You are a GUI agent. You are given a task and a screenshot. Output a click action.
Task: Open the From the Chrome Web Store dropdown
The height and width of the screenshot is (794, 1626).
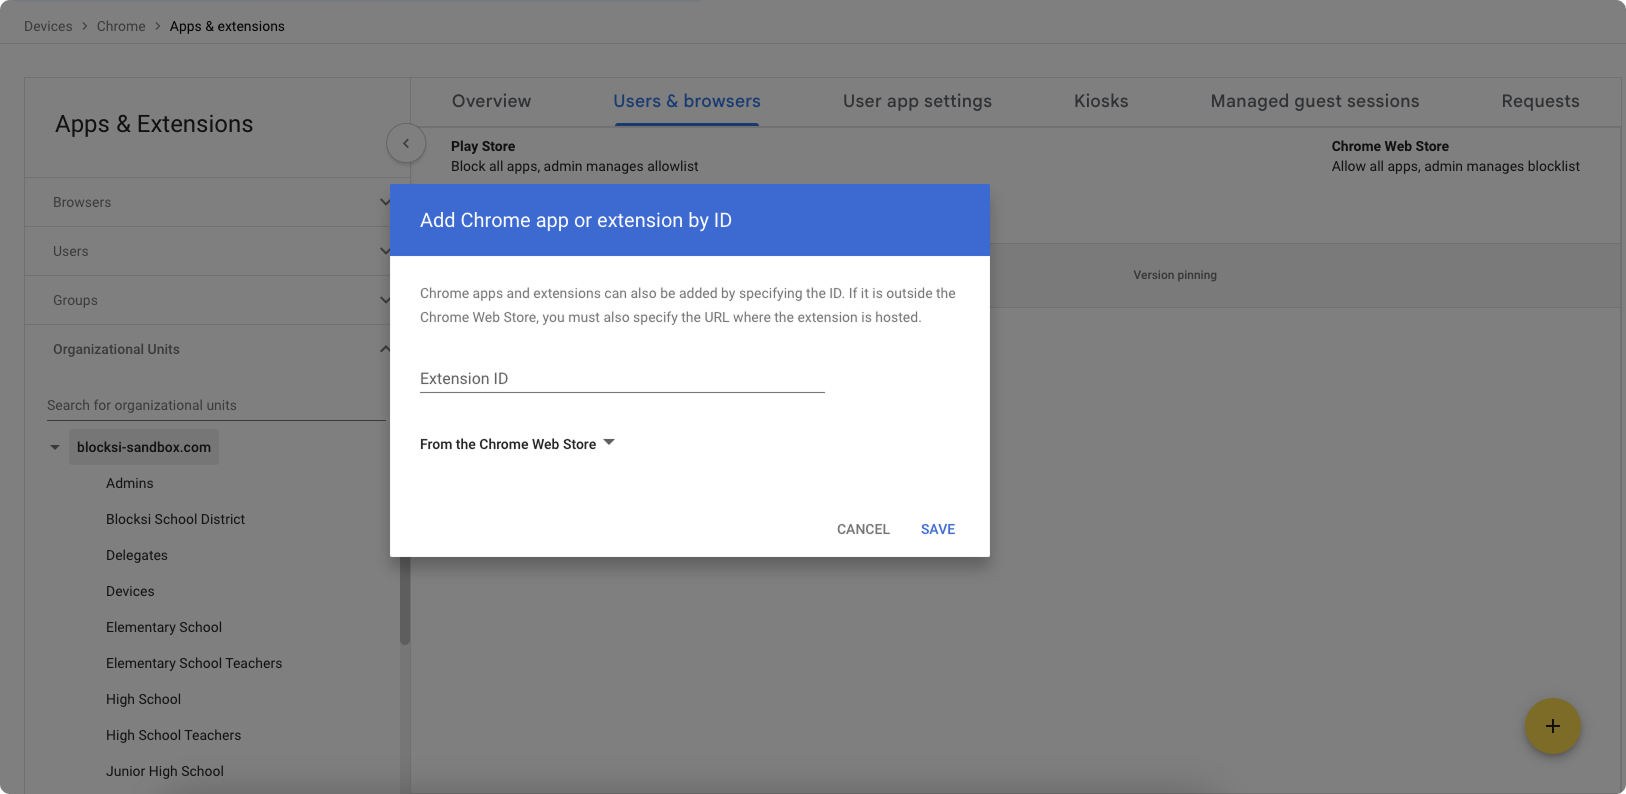pyautogui.click(x=517, y=444)
